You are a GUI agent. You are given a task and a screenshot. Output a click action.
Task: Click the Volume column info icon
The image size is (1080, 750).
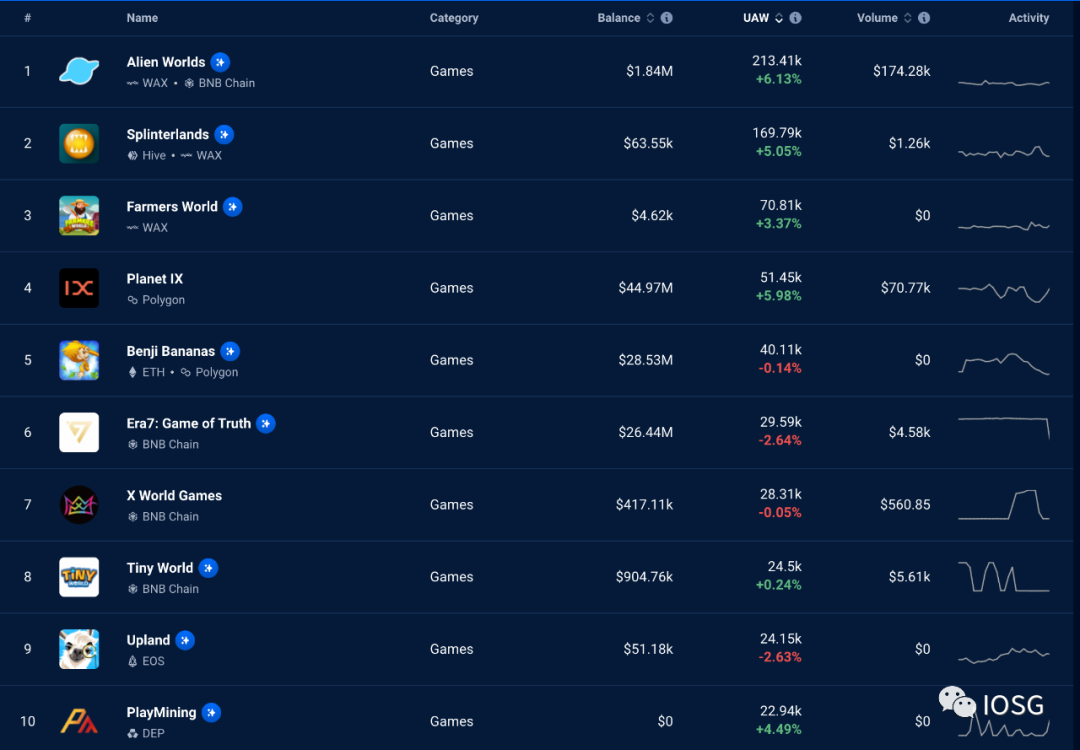point(924,18)
